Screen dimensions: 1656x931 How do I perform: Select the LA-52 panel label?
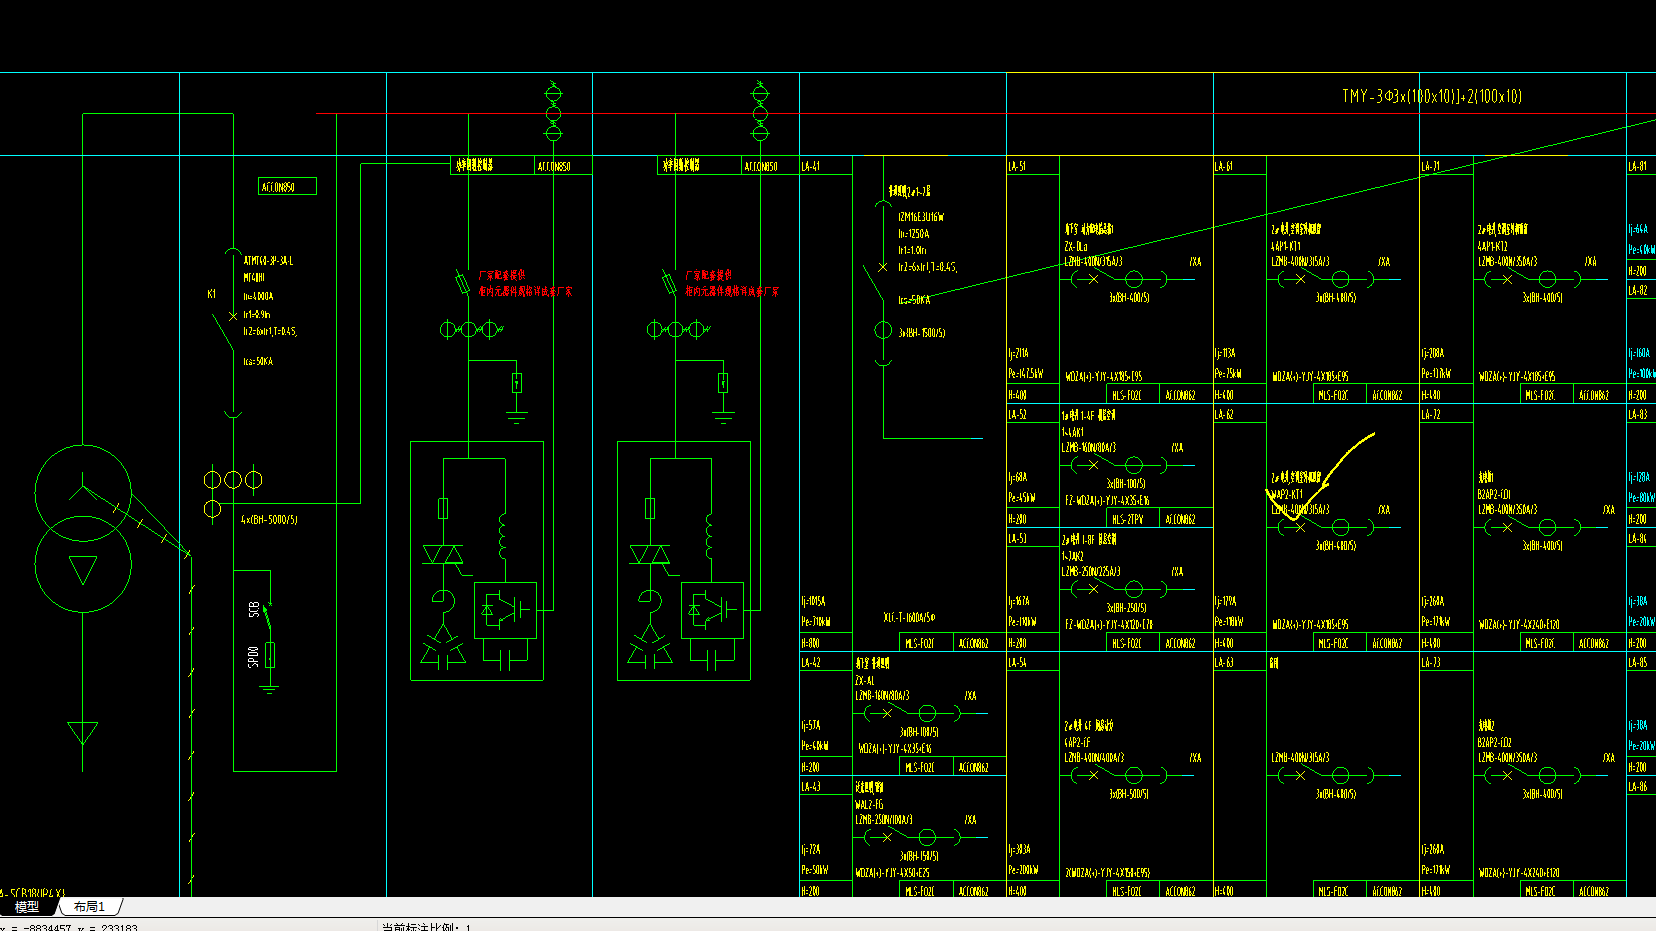click(1017, 414)
